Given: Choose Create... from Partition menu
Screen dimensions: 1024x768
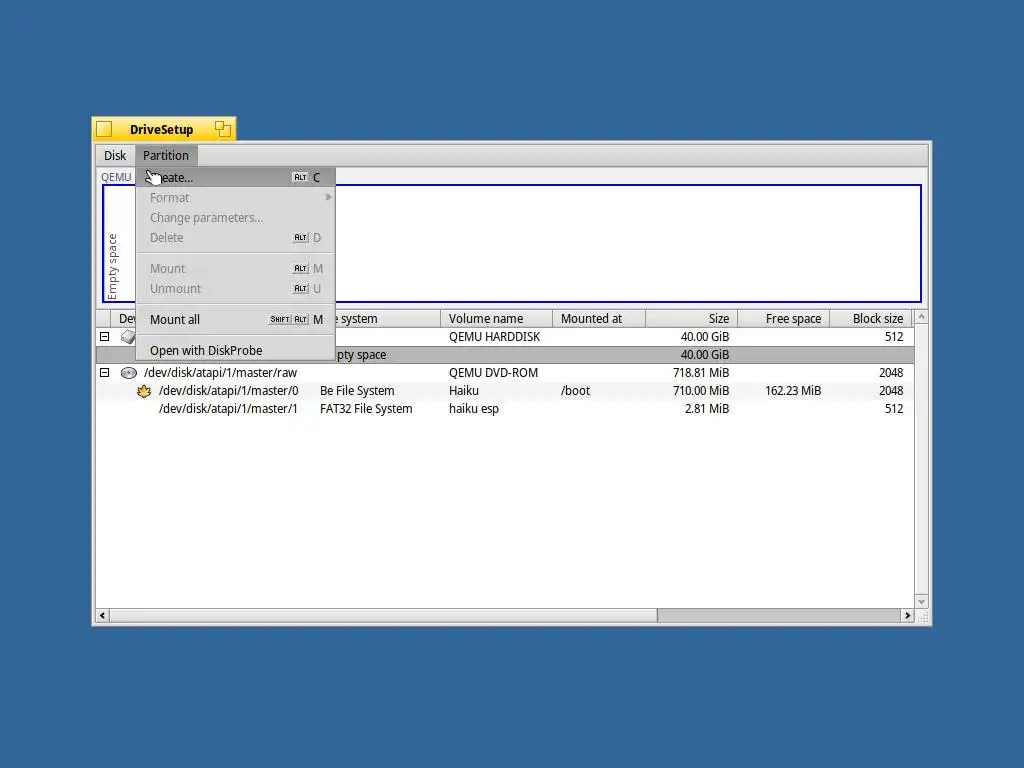Looking at the screenshot, I should 235,178.
